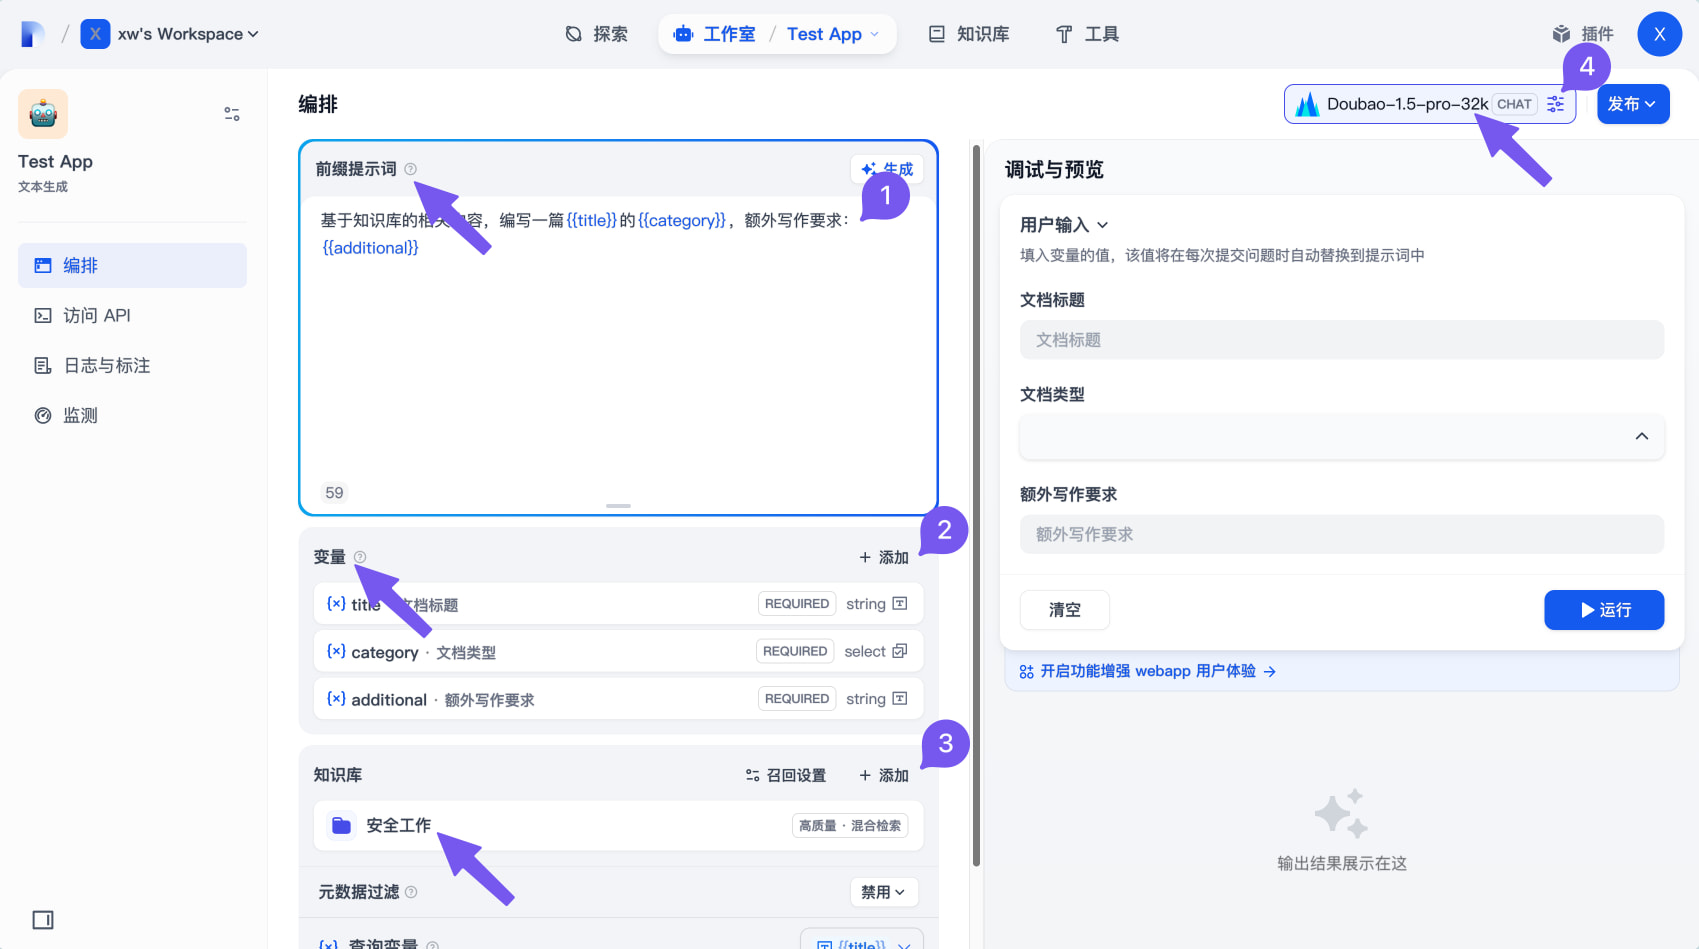Open 开启功能增强 webapp 用户体验 link
1699x949 pixels.
point(1148,671)
